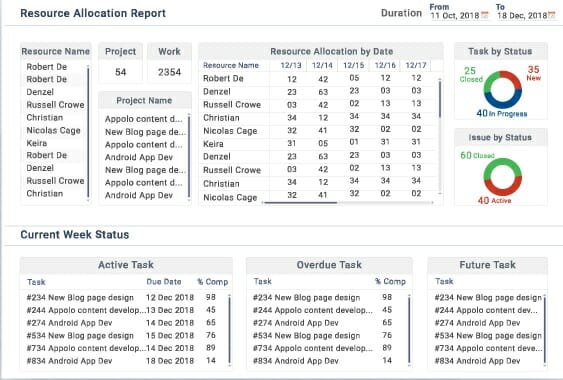Click the Issue by Status panel title
This screenshot has width=563, height=380.
[x=500, y=138]
